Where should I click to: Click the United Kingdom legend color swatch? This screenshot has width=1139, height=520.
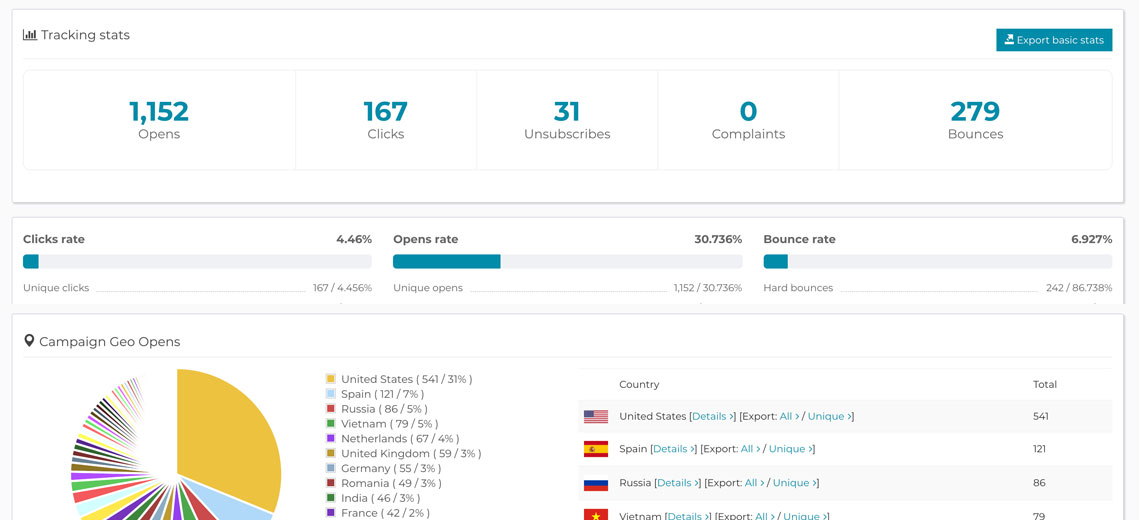pos(331,453)
